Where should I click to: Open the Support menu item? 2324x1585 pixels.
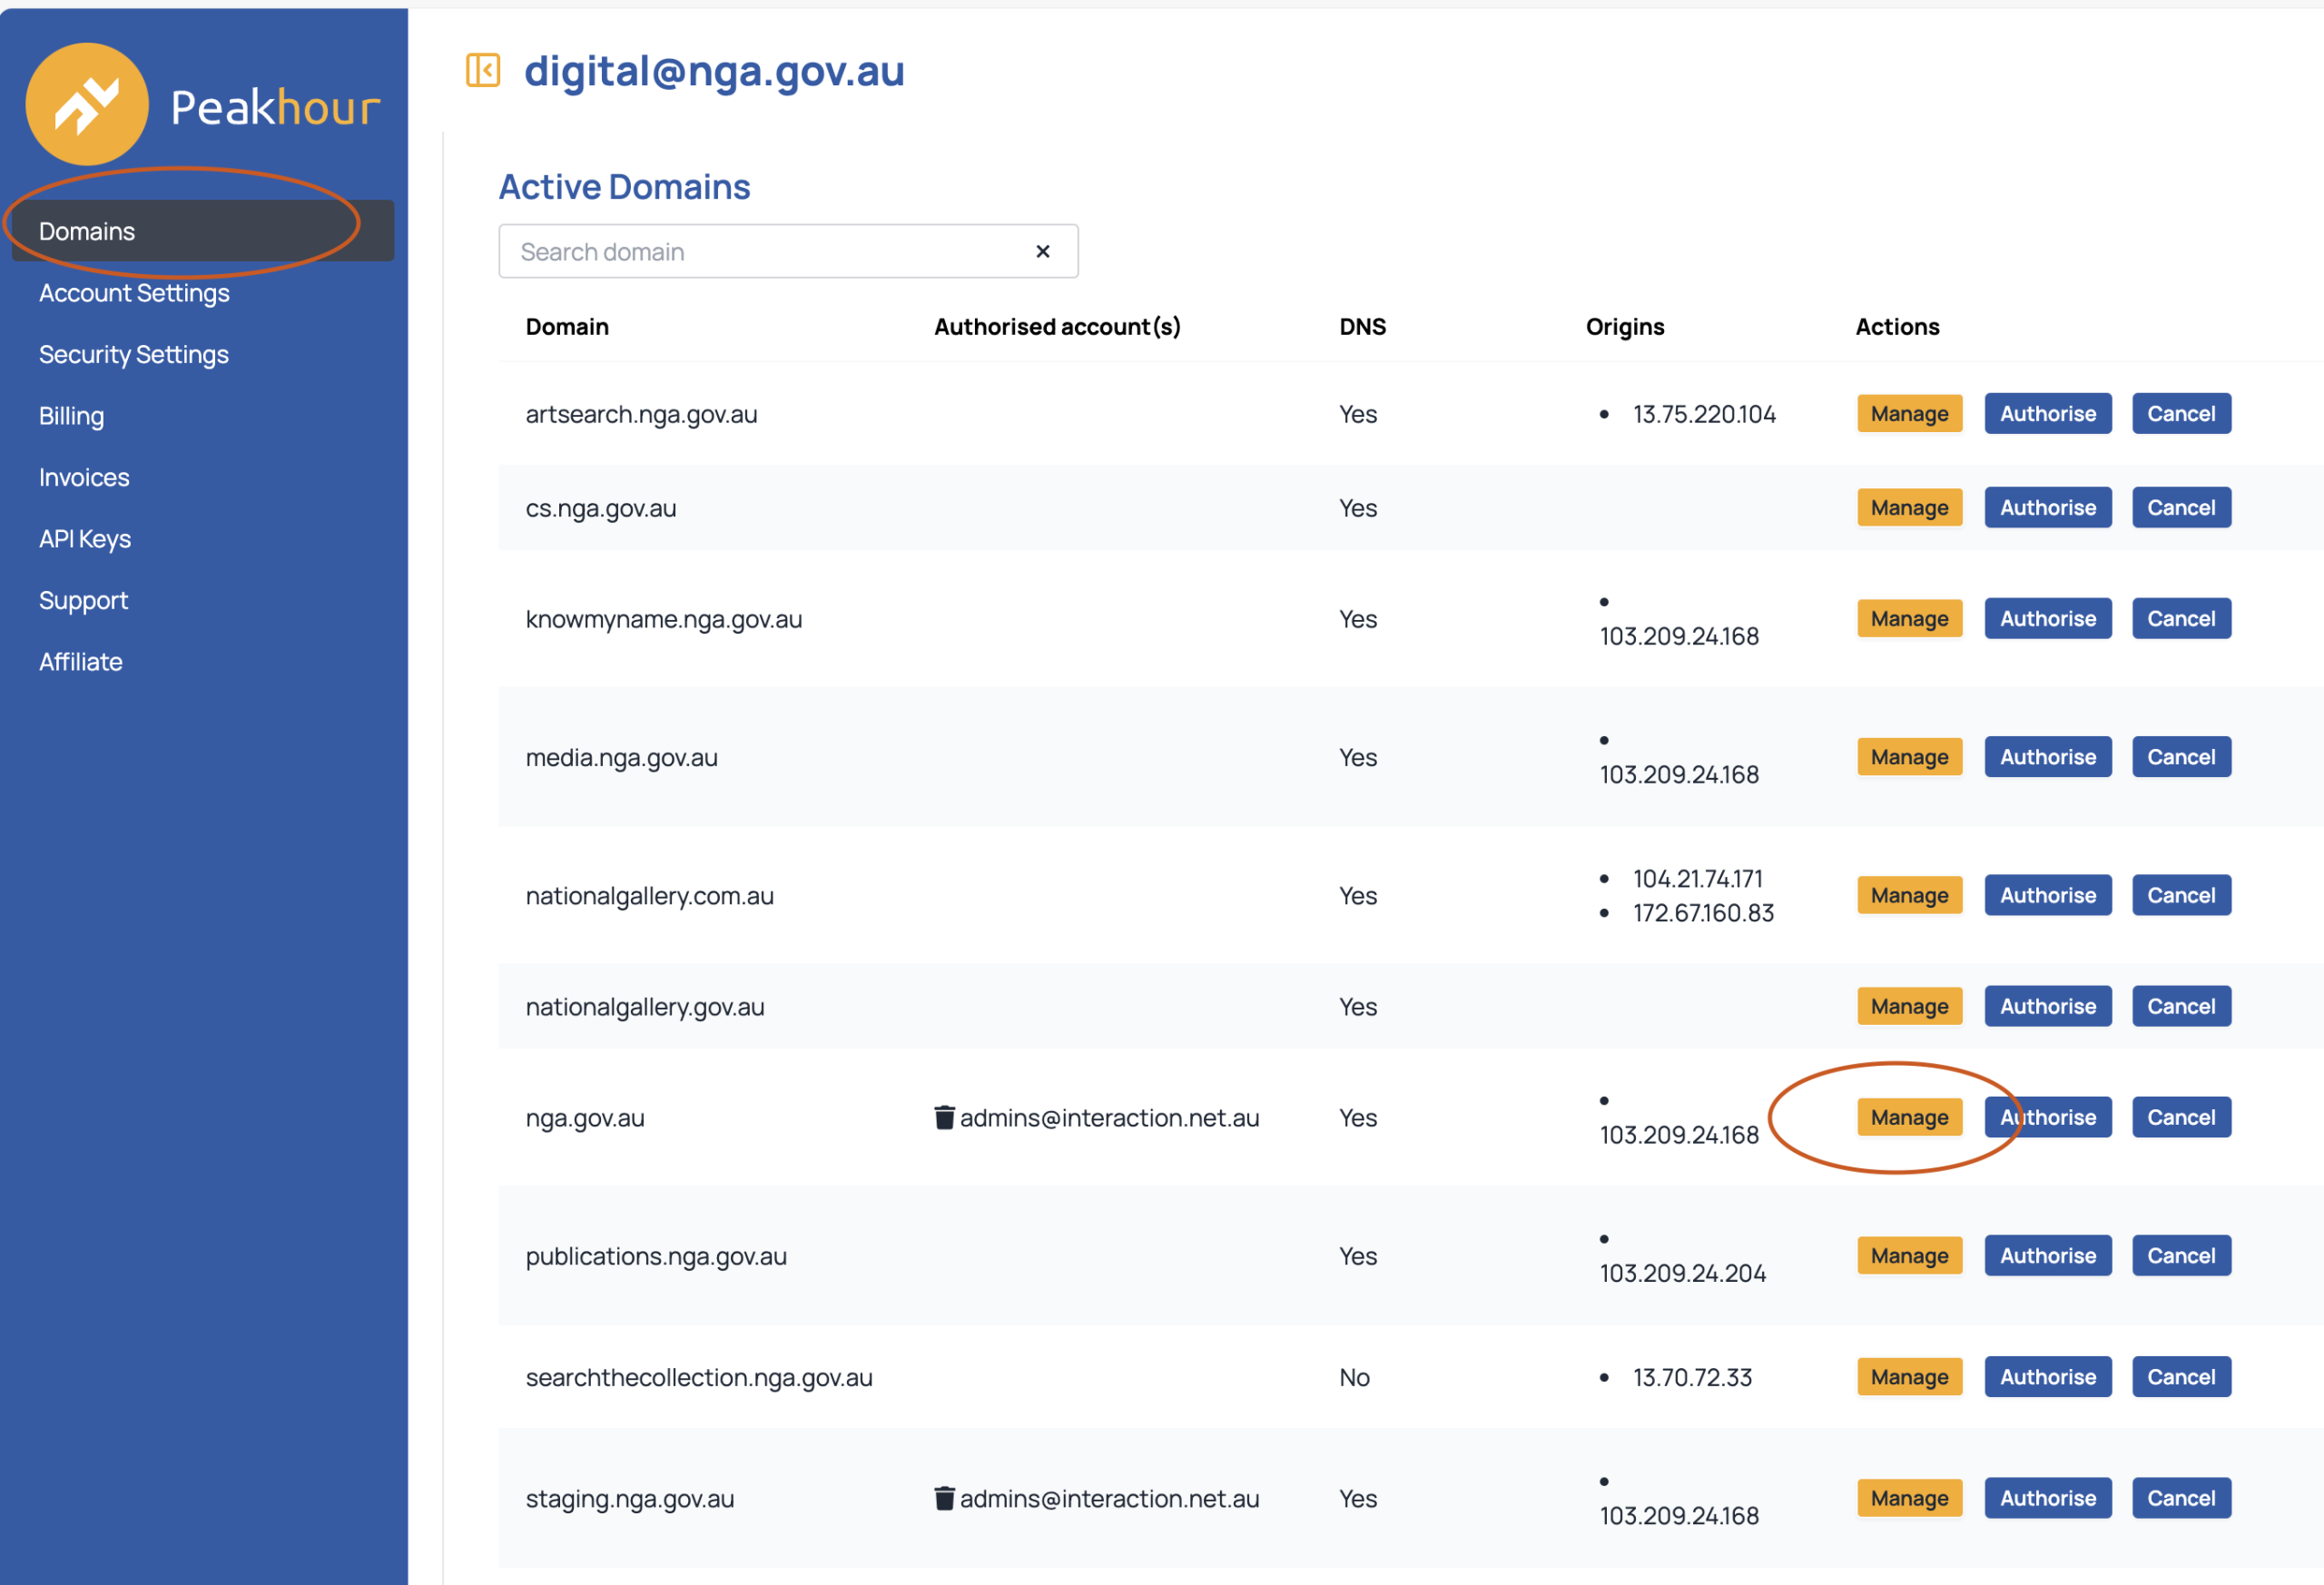point(83,600)
